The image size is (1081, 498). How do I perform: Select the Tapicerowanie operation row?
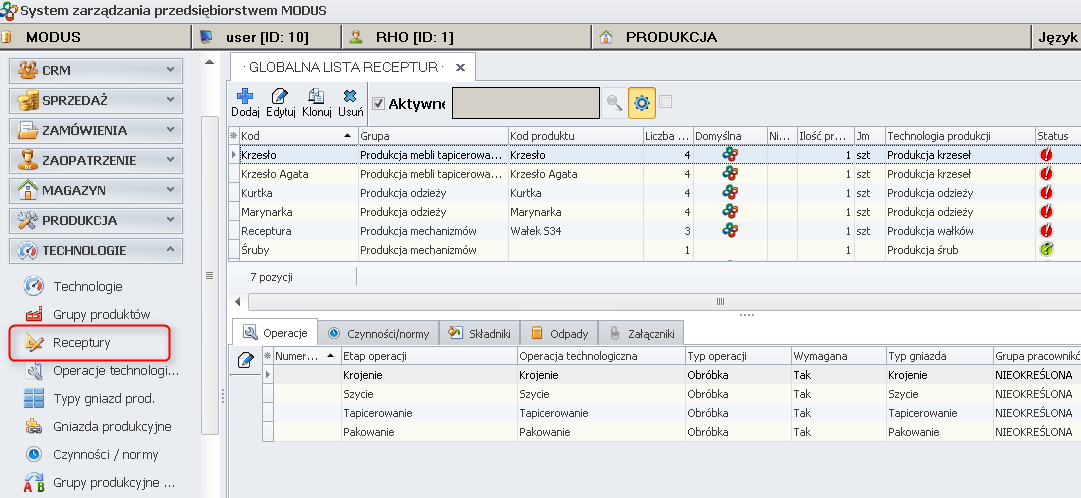(671, 412)
